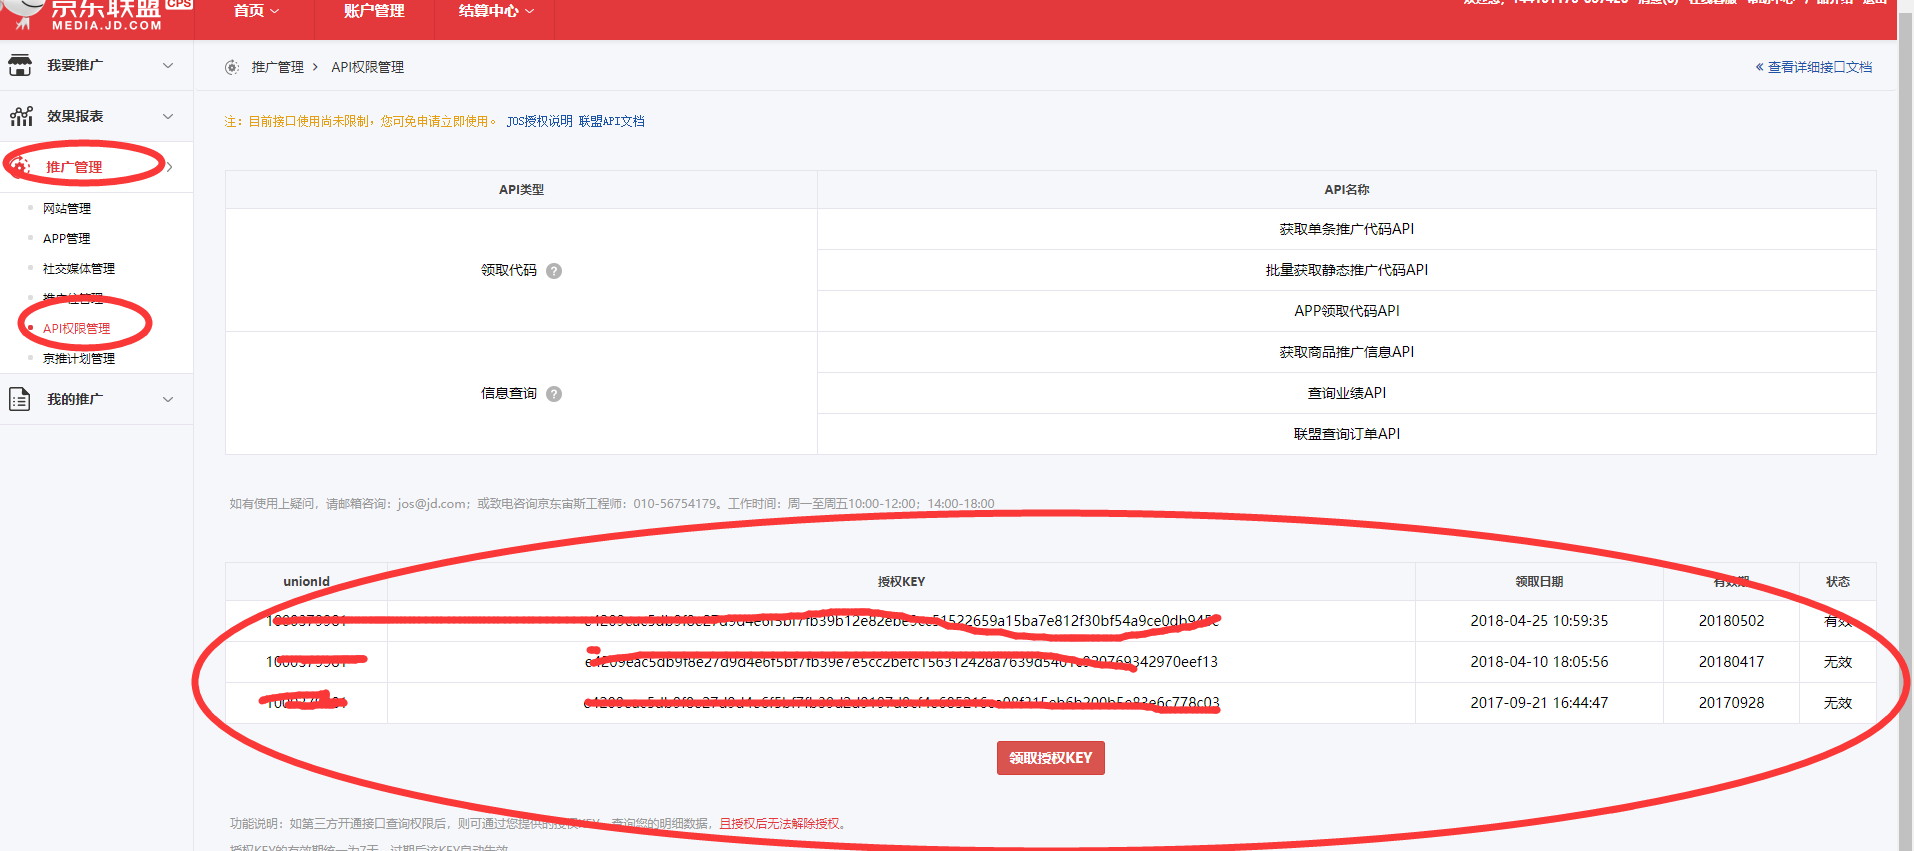Image resolution: width=1914 pixels, height=851 pixels.
Task: Click the validity value 20180502
Action: [1731, 621]
